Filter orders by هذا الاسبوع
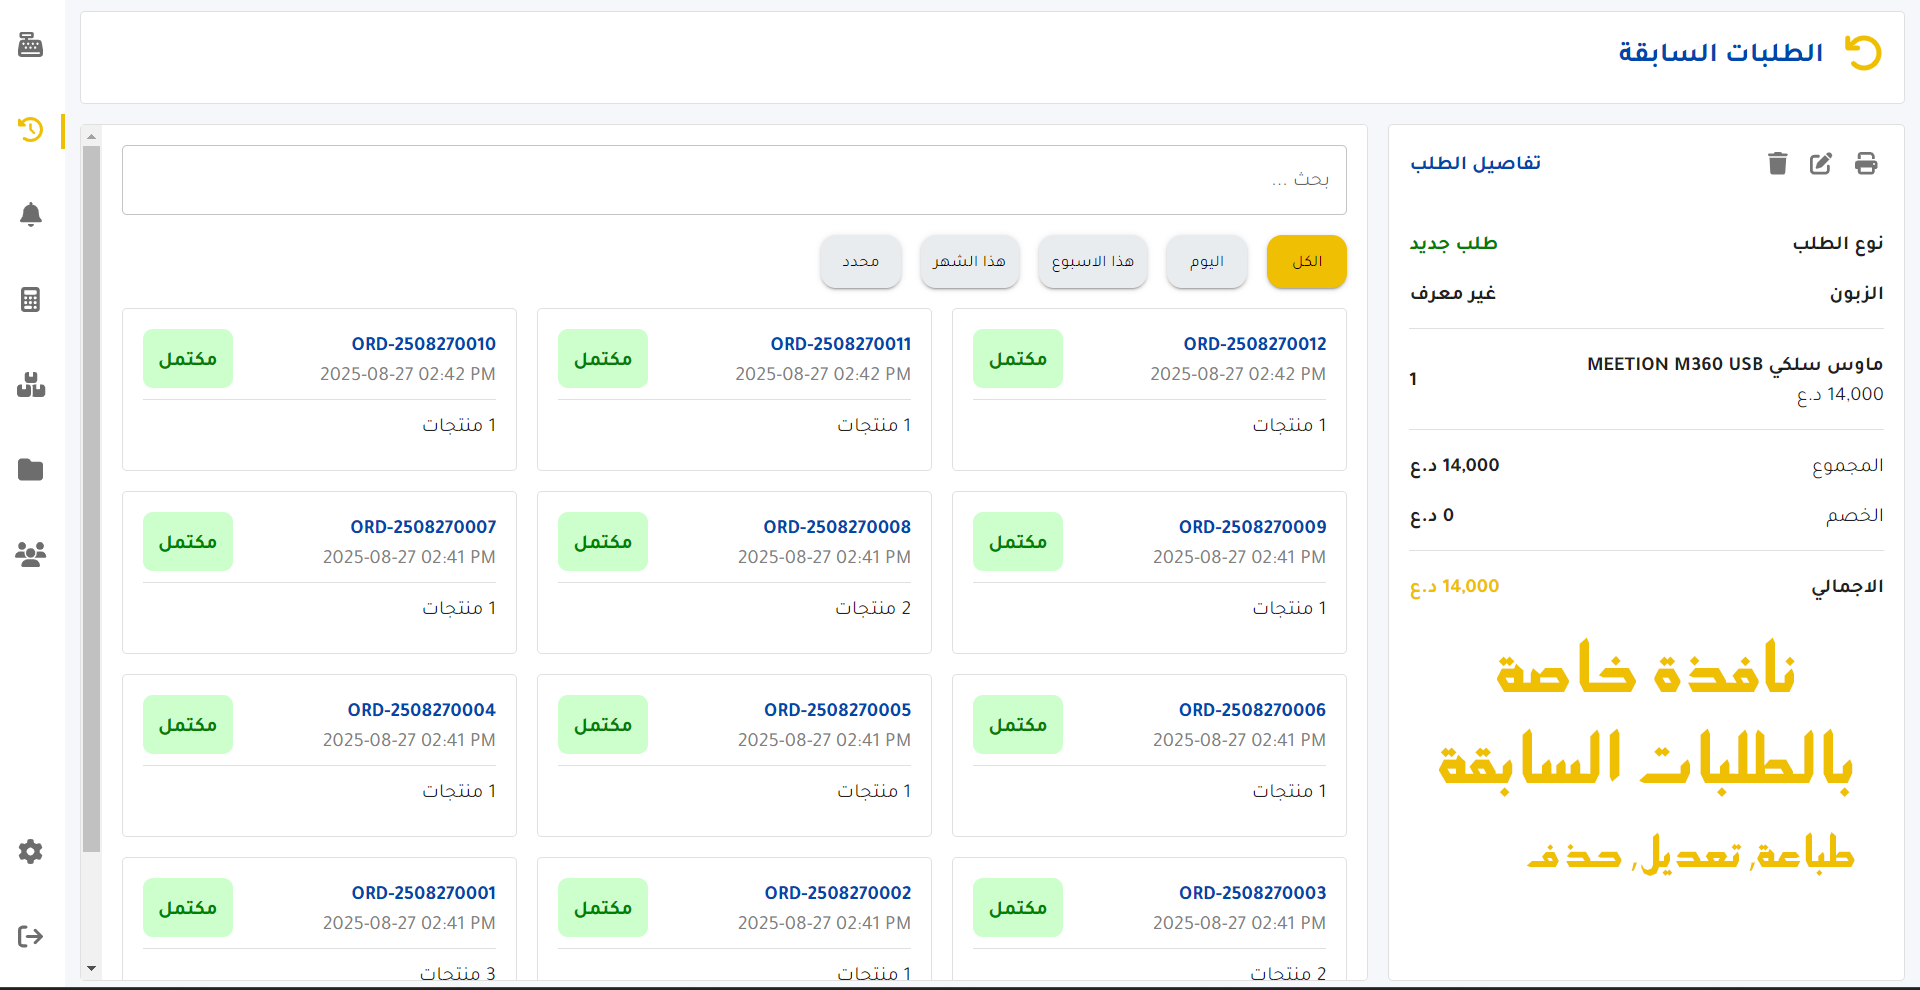1920x990 pixels. point(1092,262)
